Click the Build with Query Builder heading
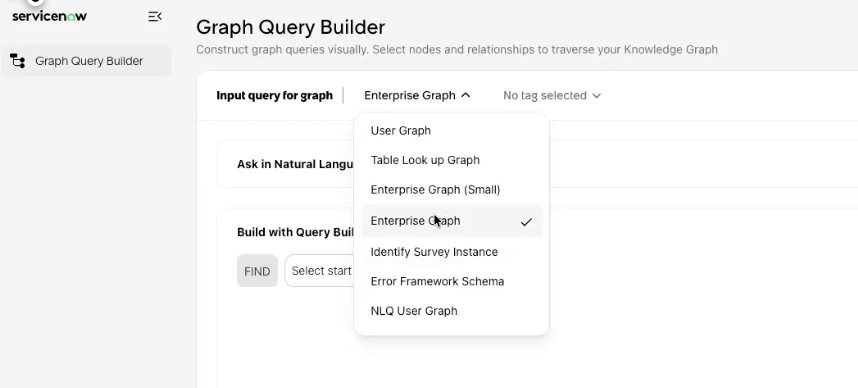 pos(295,232)
